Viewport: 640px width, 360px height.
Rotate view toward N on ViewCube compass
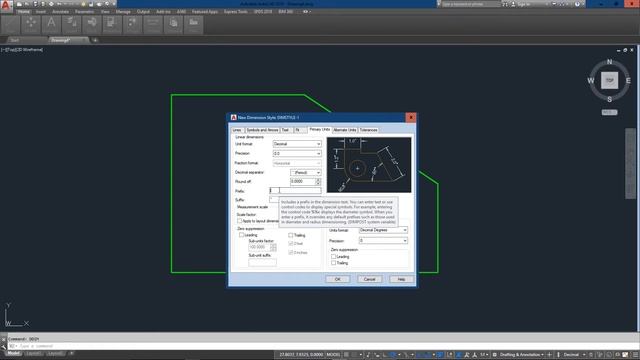tap(609, 62)
